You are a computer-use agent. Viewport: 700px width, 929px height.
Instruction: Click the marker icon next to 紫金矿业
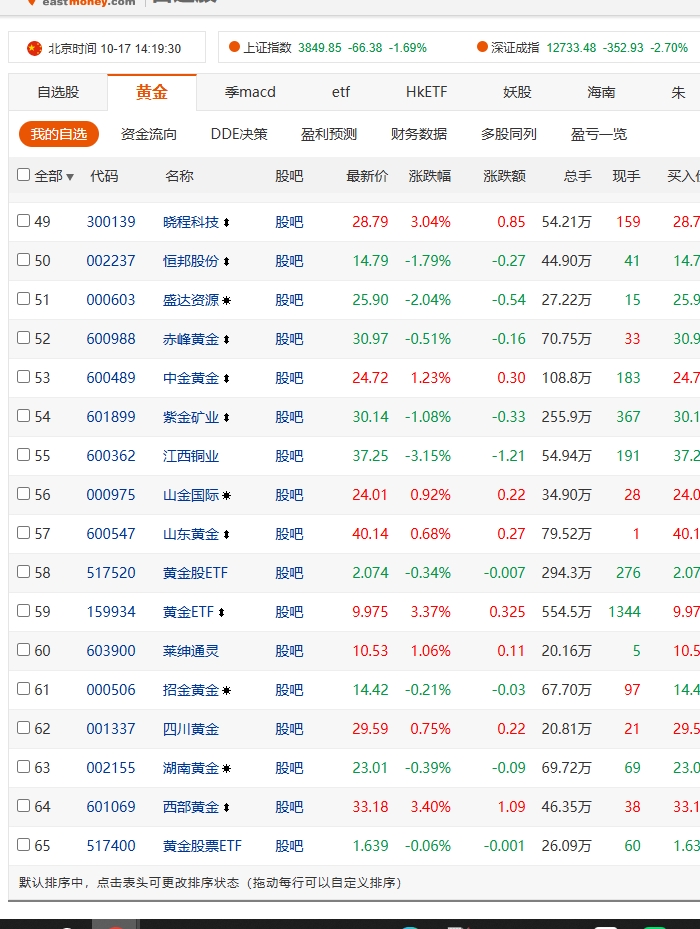click(226, 417)
